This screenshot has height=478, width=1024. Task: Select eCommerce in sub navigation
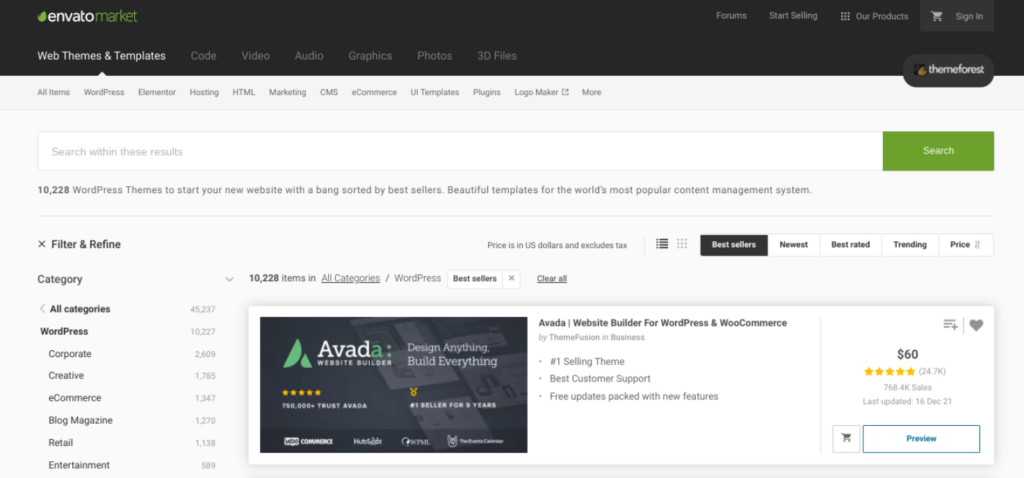374,92
